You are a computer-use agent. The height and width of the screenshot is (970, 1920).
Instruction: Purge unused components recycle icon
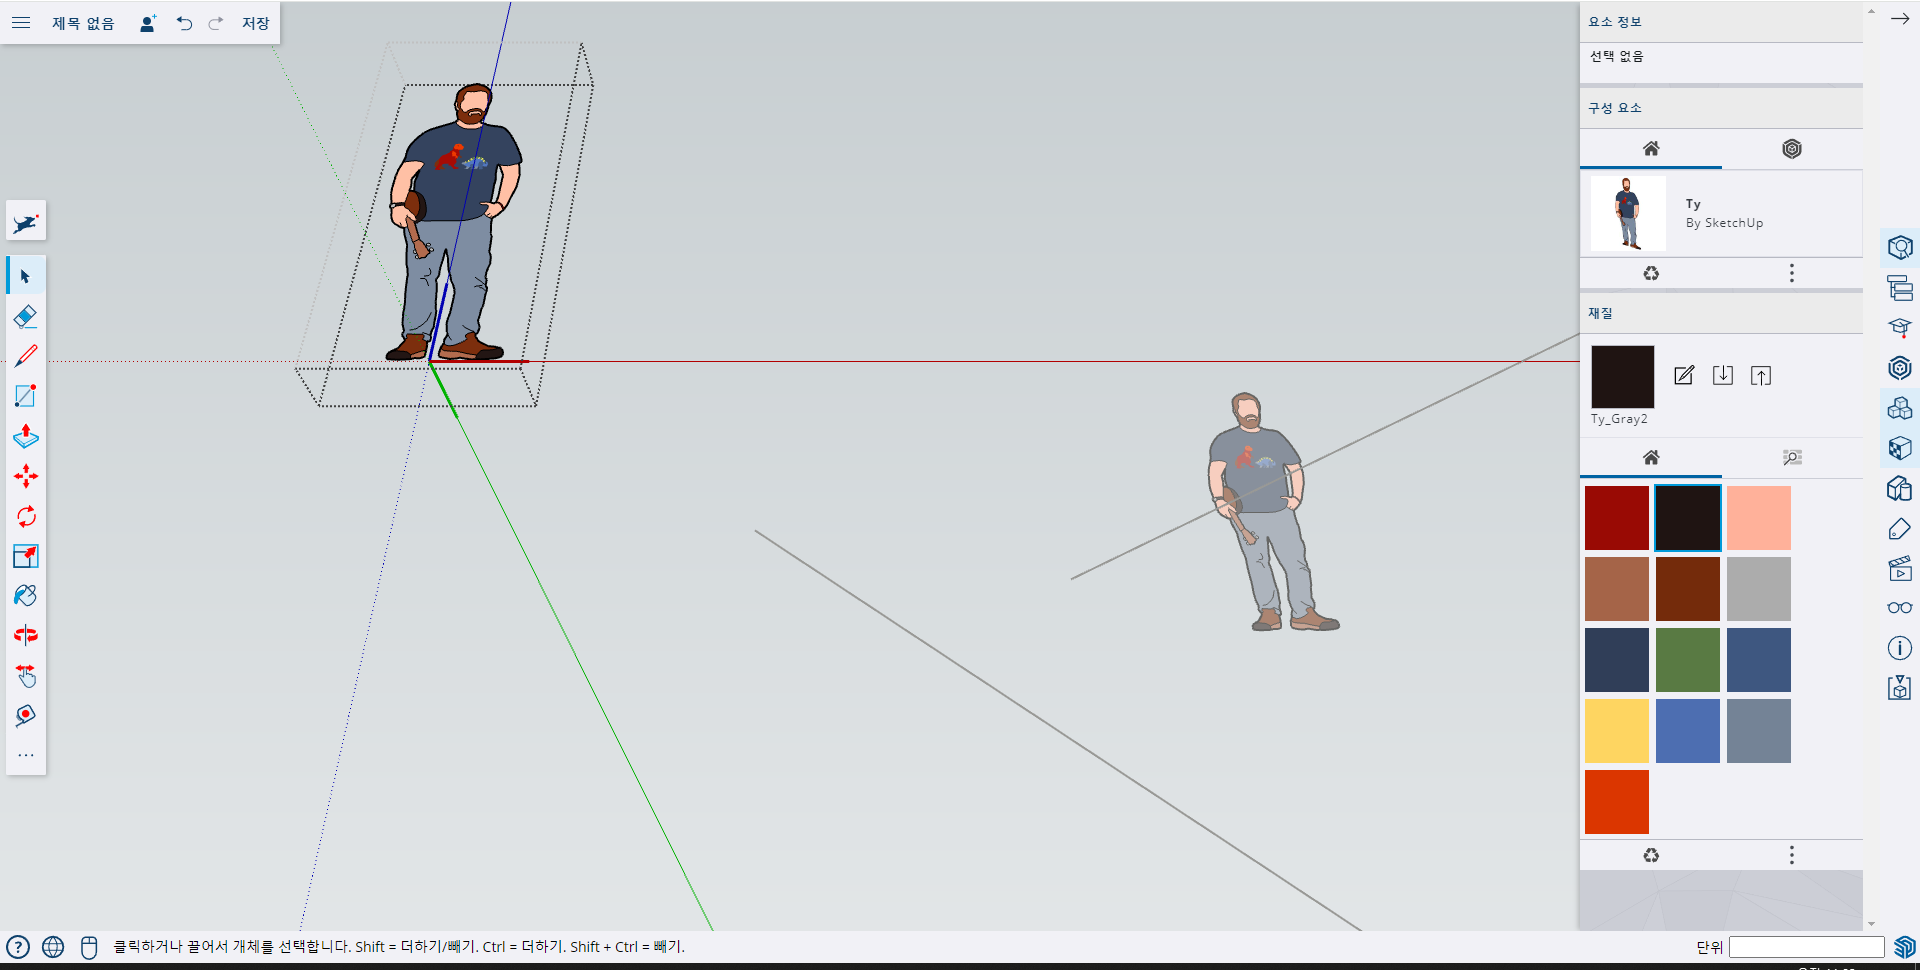[1651, 273]
